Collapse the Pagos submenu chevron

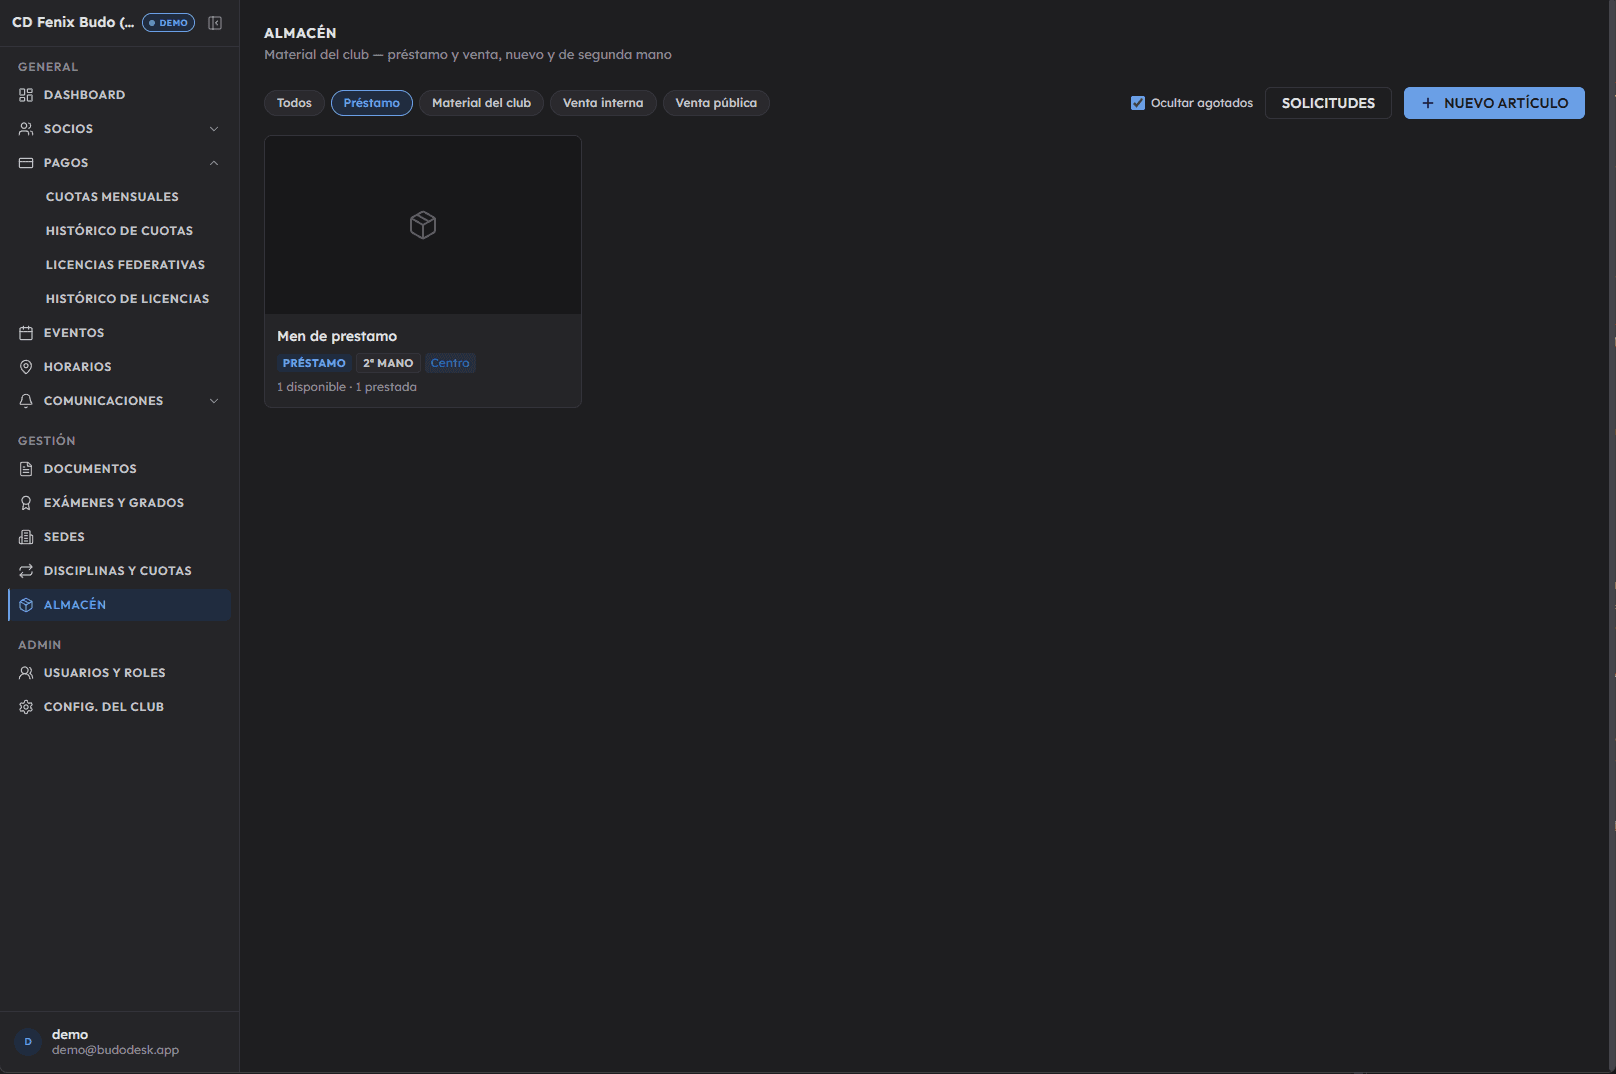pyautogui.click(x=214, y=163)
